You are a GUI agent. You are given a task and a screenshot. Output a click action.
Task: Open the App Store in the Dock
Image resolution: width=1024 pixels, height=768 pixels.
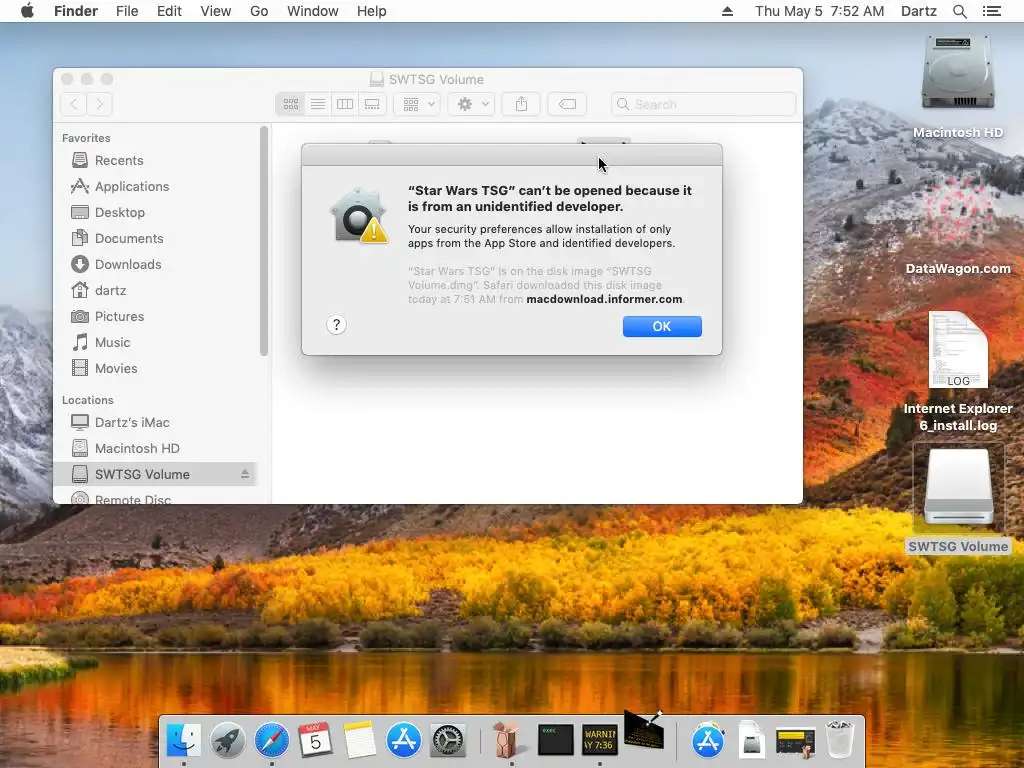404,741
